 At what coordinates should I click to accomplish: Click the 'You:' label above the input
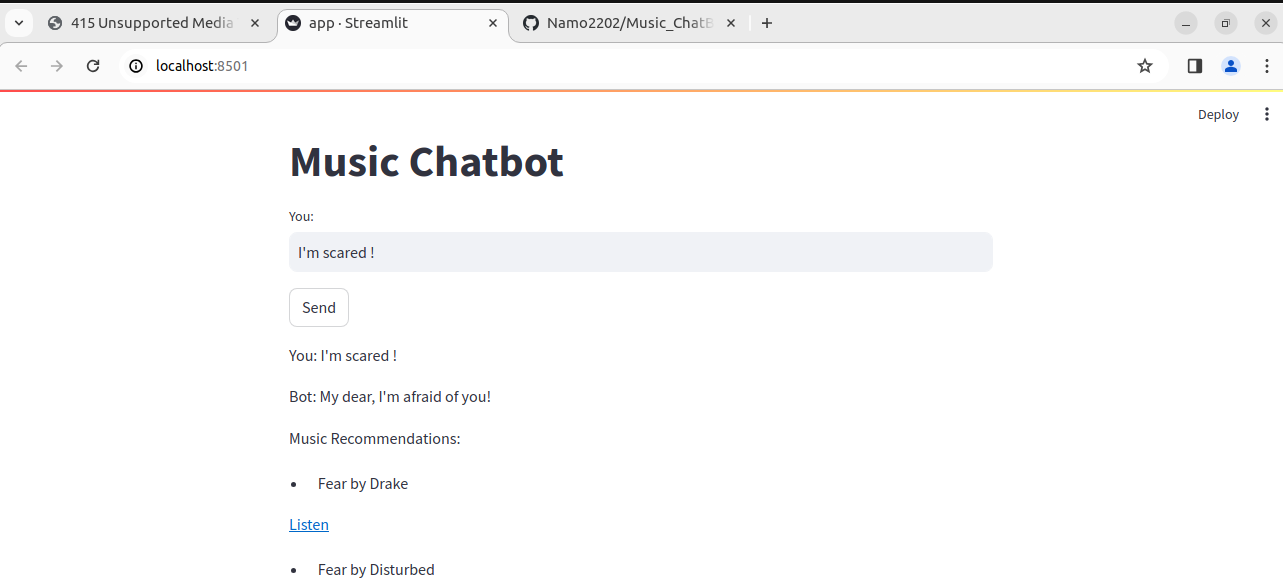tap(301, 216)
